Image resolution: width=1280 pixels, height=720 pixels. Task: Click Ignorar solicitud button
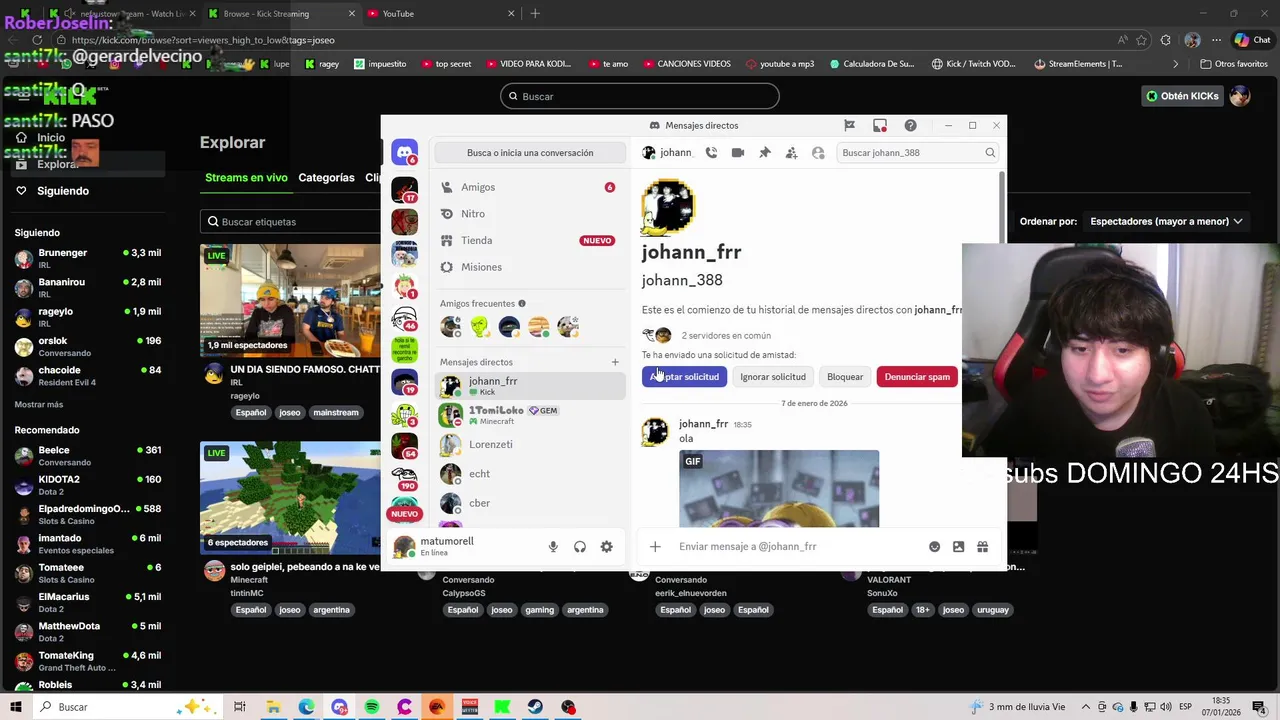(773, 377)
